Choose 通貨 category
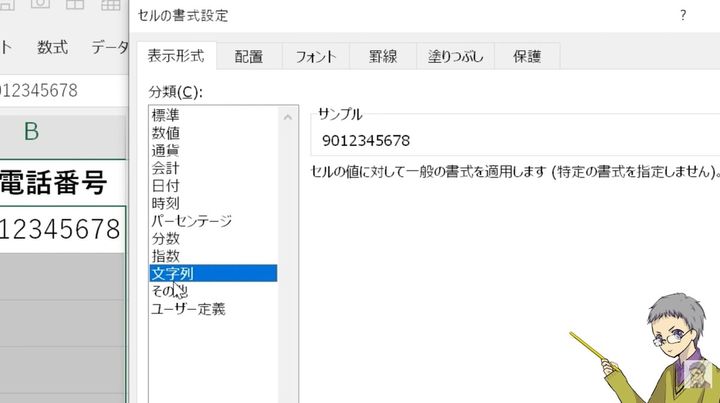The height and width of the screenshot is (403, 720). (214, 151)
